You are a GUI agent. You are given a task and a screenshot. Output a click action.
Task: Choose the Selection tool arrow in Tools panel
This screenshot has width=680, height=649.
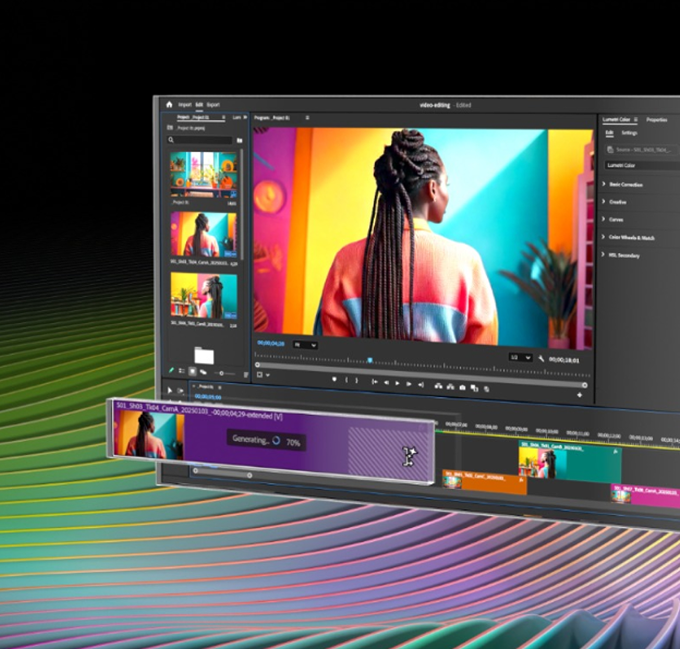[x=170, y=391]
